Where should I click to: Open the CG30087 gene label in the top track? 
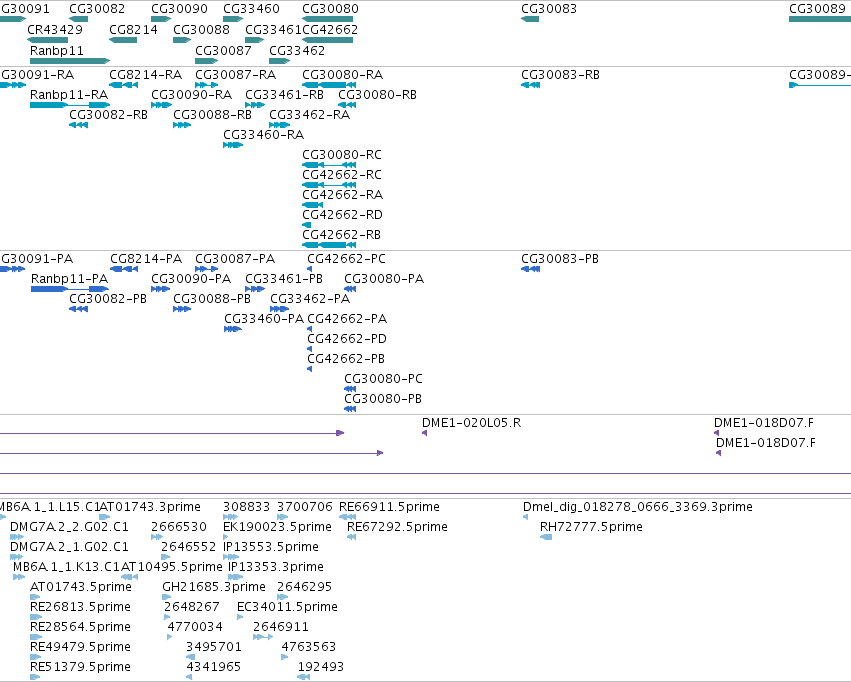coord(223,50)
